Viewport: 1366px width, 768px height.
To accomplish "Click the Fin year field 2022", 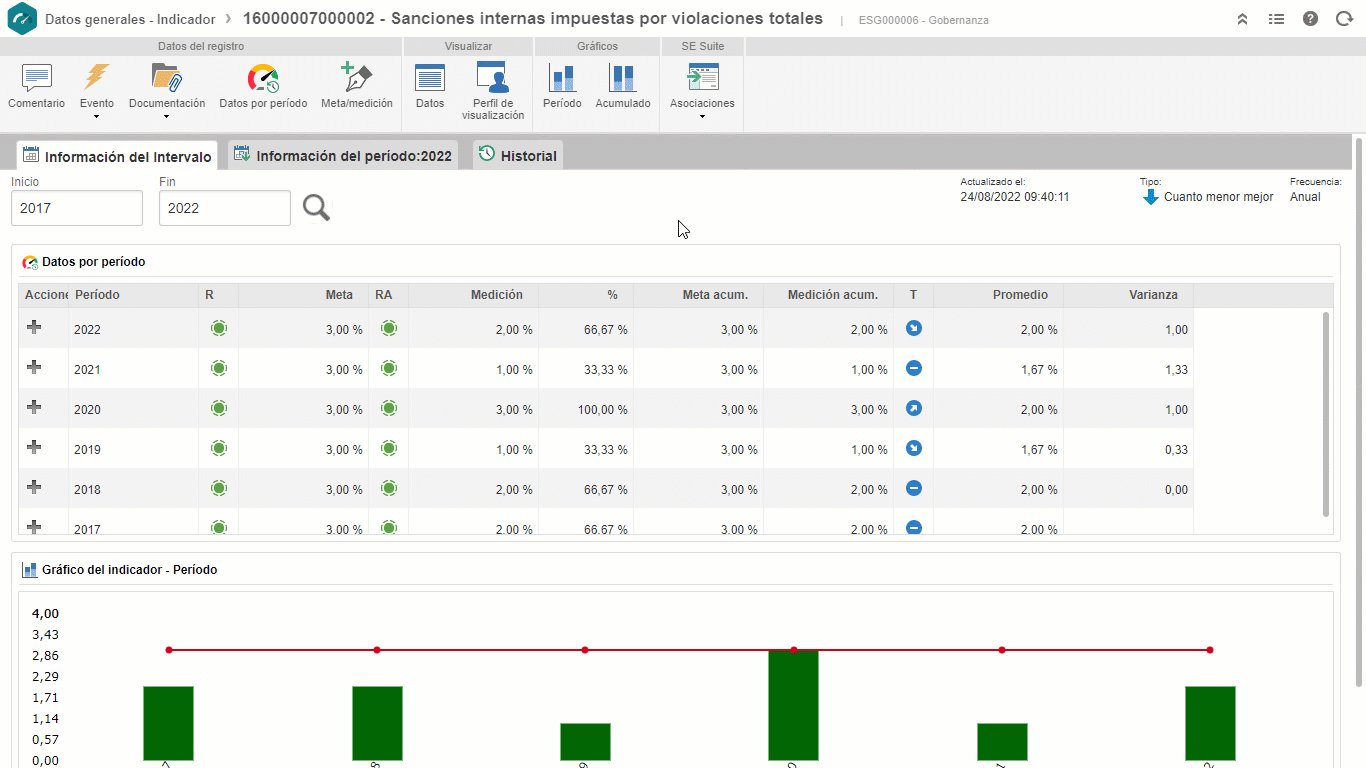I will click(225, 208).
